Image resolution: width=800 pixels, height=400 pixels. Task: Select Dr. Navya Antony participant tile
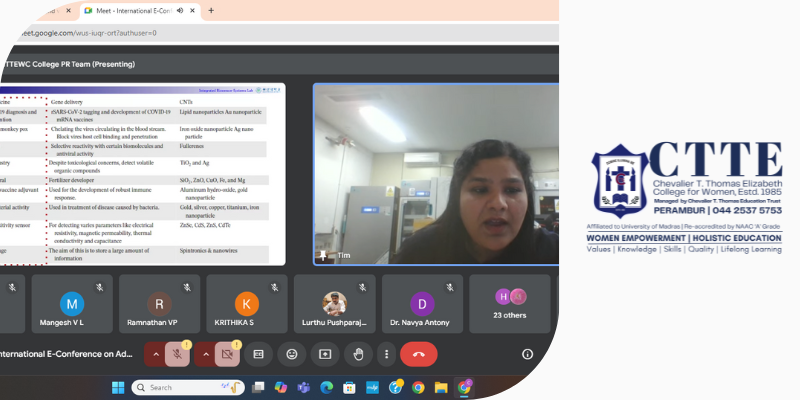tap(422, 304)
